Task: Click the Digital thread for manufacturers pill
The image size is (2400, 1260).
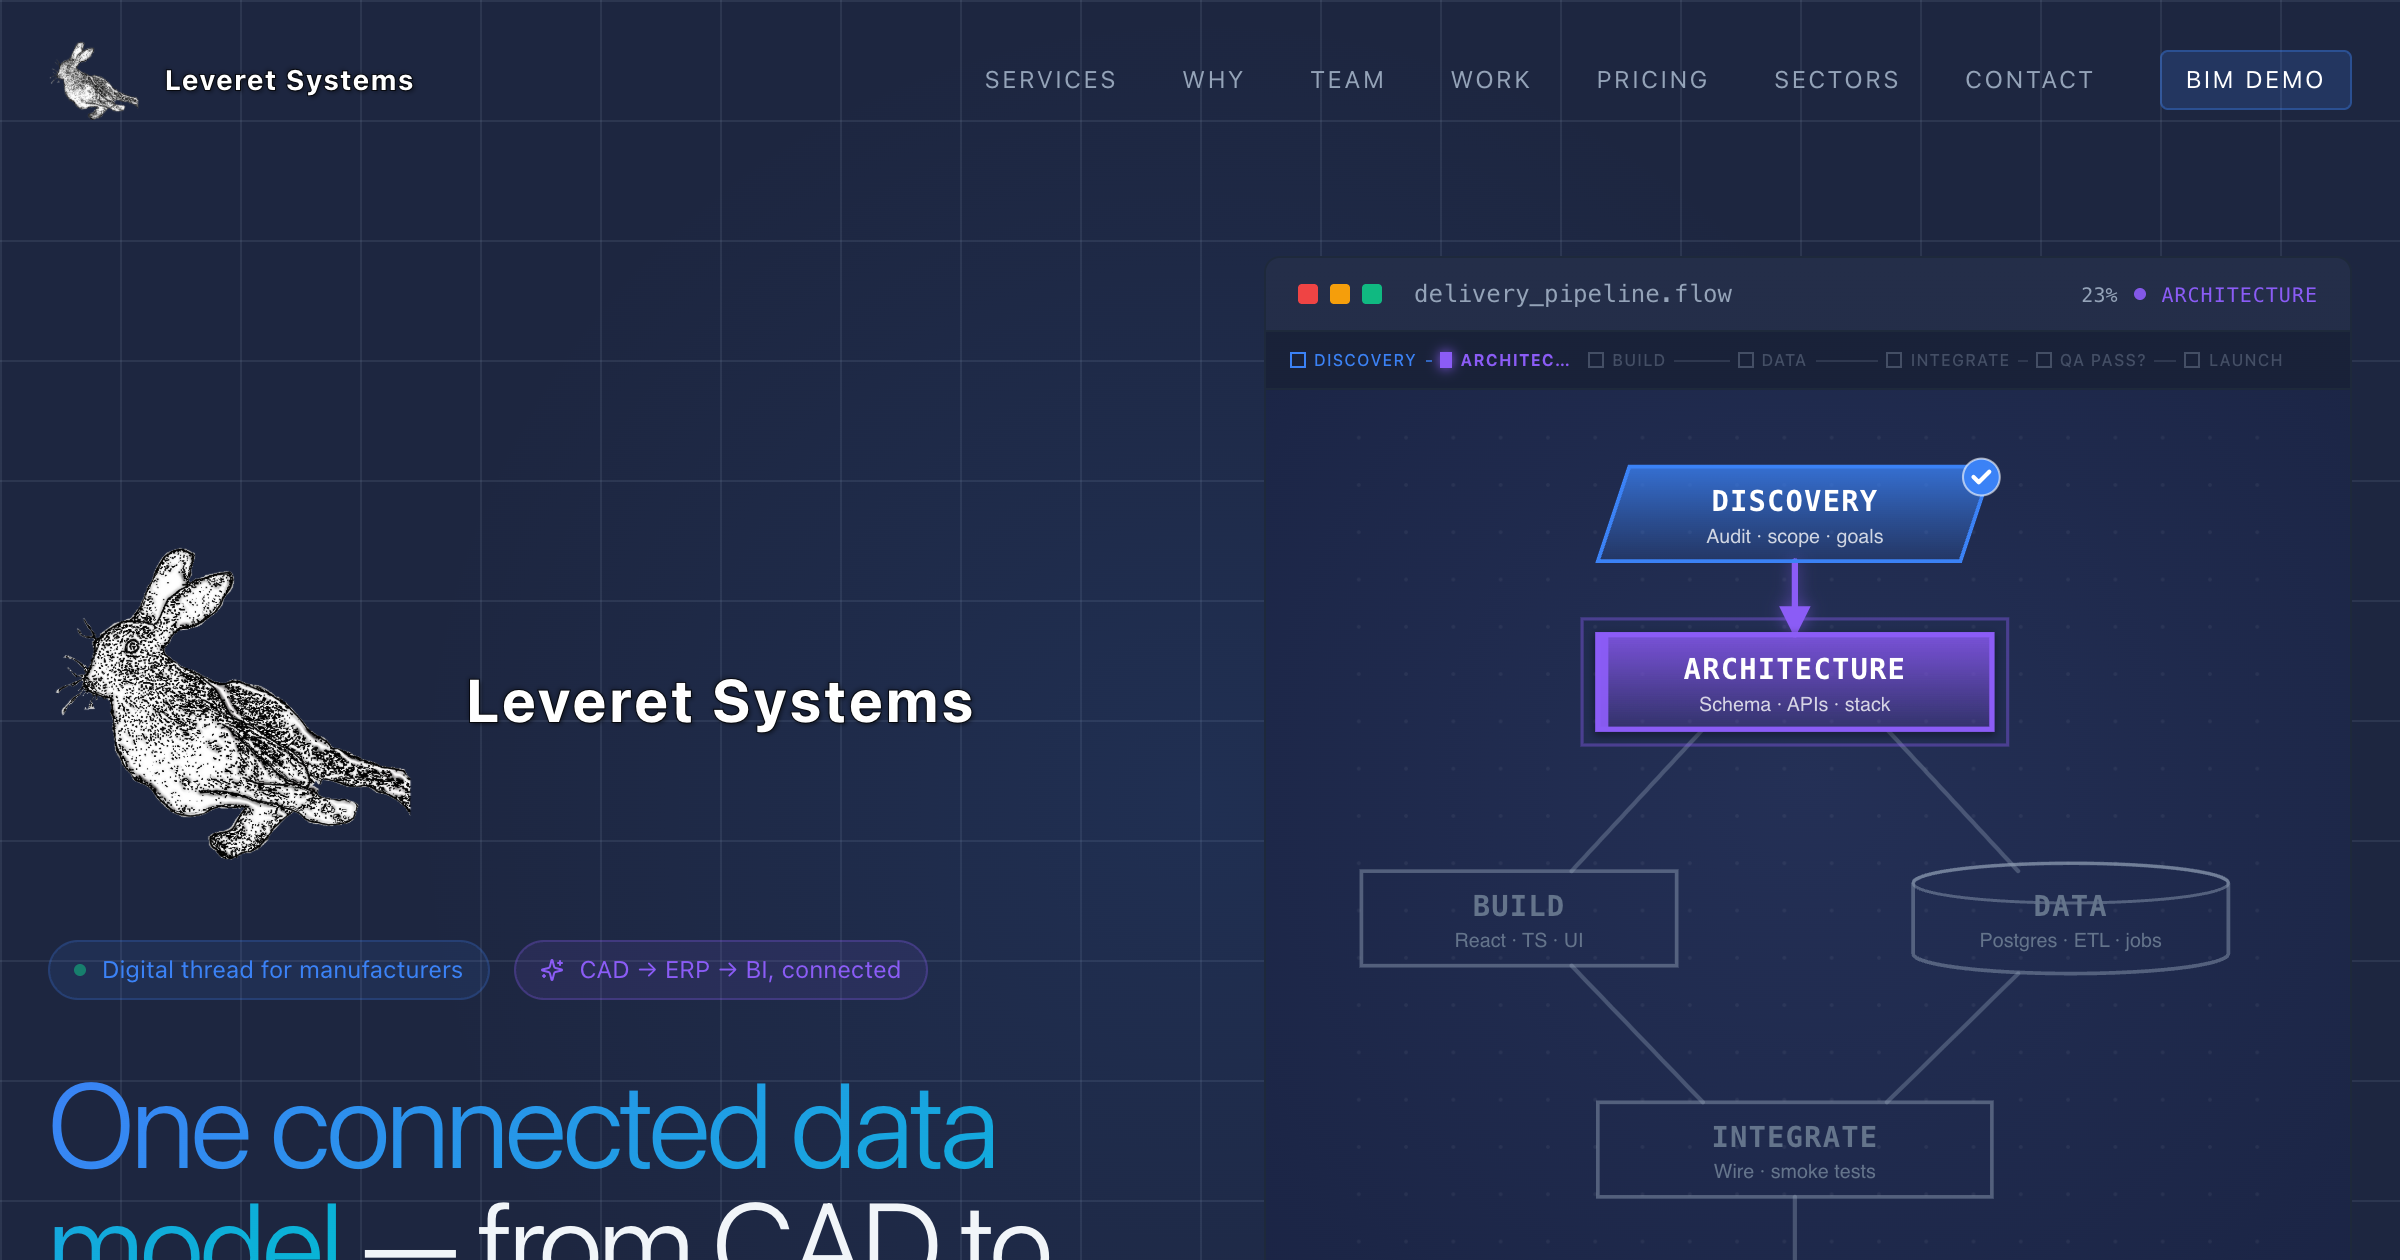Action: [268, 970]
